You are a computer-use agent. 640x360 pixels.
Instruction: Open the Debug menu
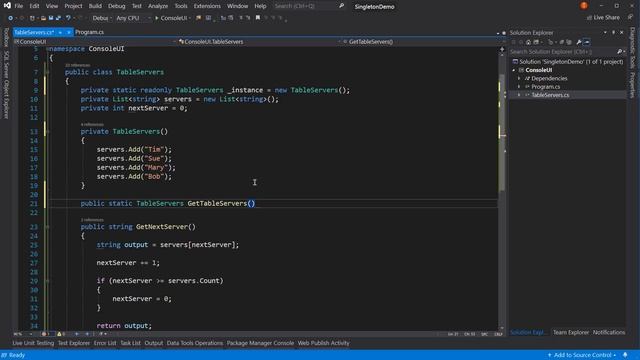(117, 6)
